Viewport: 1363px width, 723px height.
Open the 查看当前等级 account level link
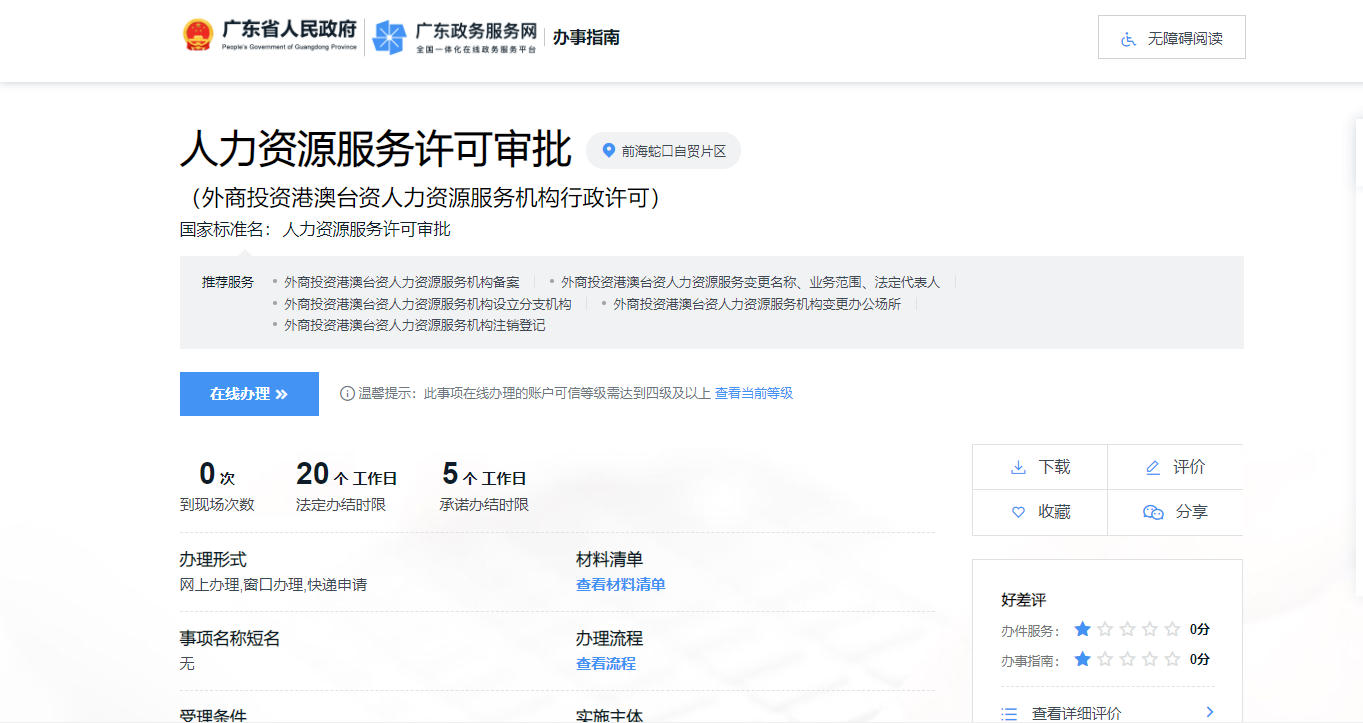[753, 393]
